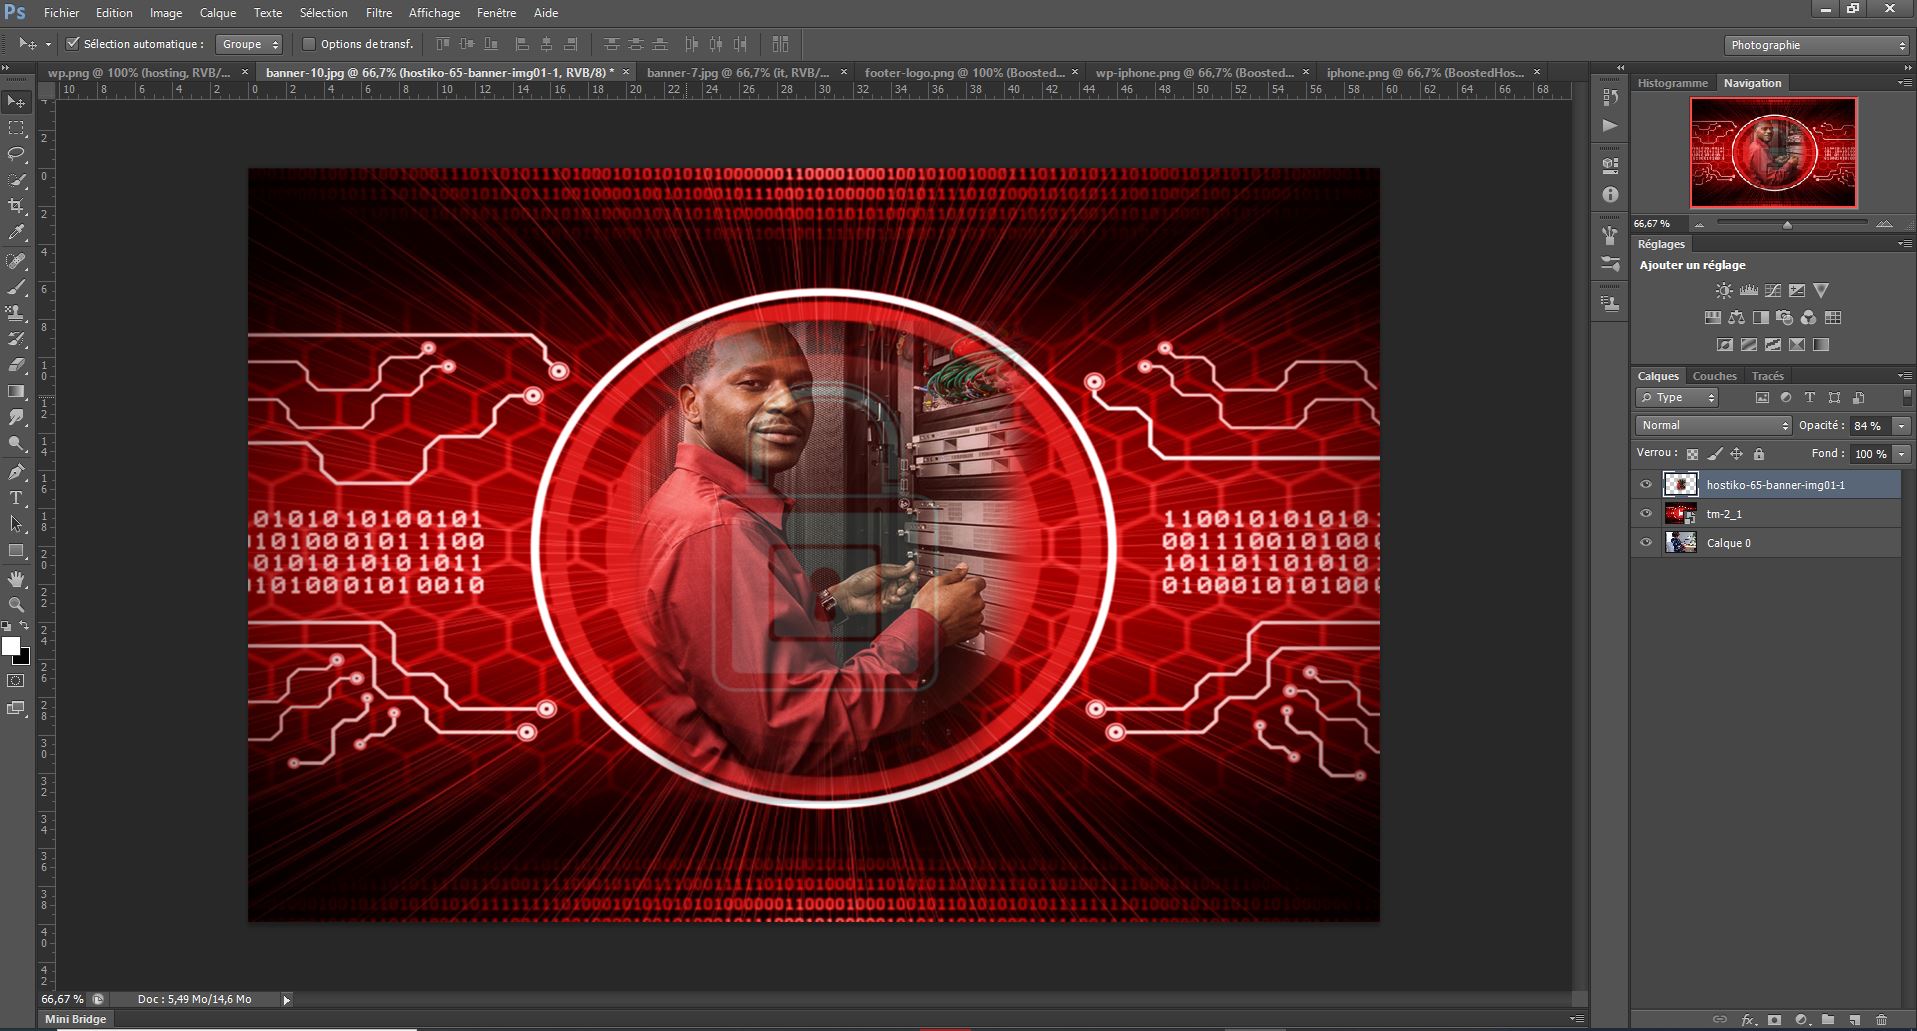Screen dimensions: 1917x1031
Task: Select the Gradient tool
Action: tap(16, 391)
